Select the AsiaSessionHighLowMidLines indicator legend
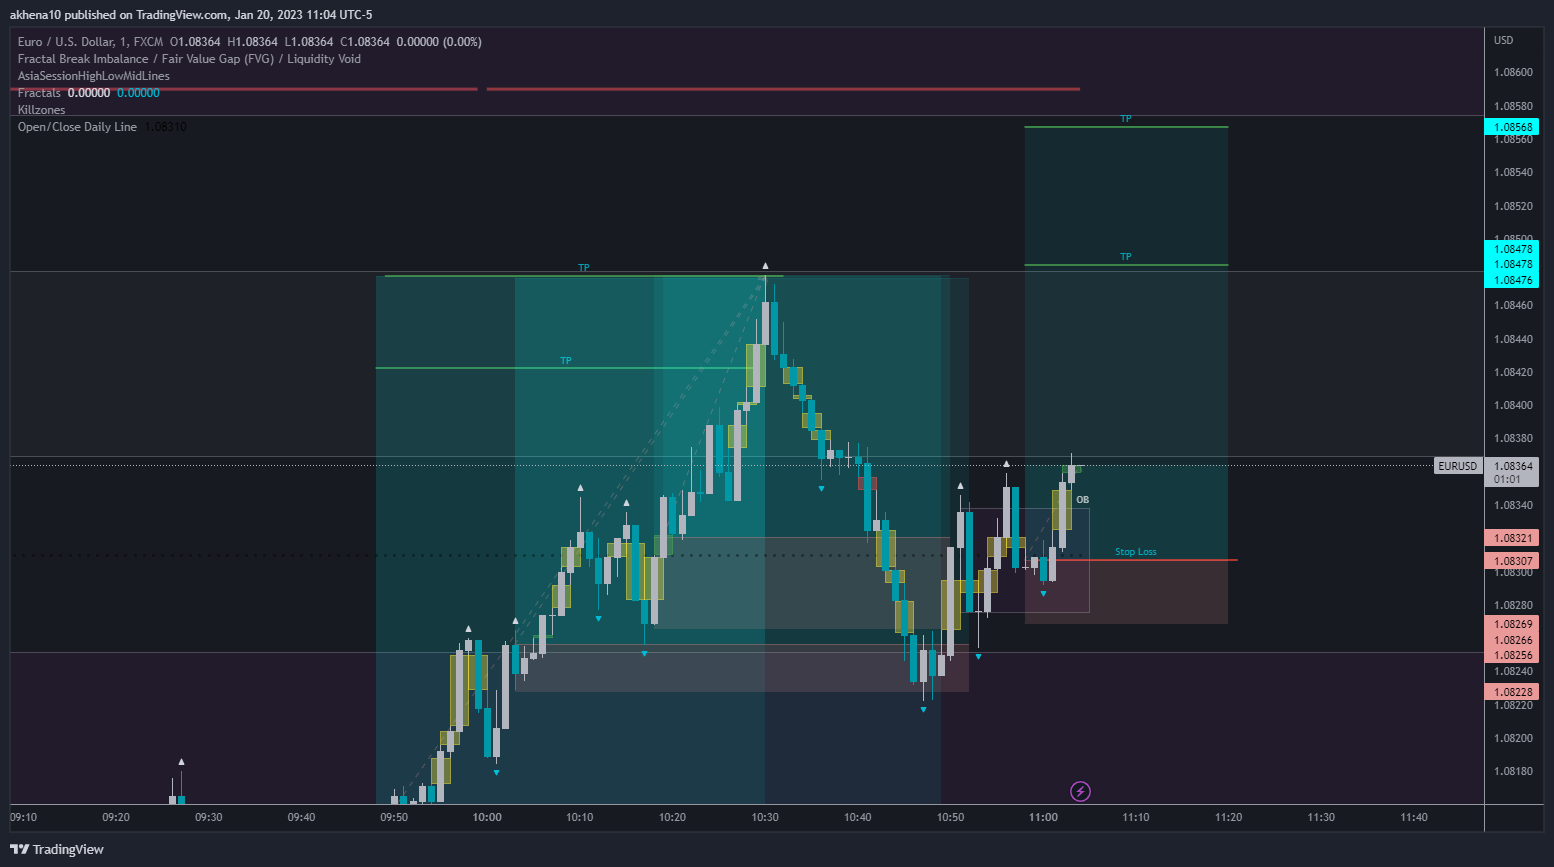The image size is (1554, 867). pyautogui.click(x=94, y=76)
